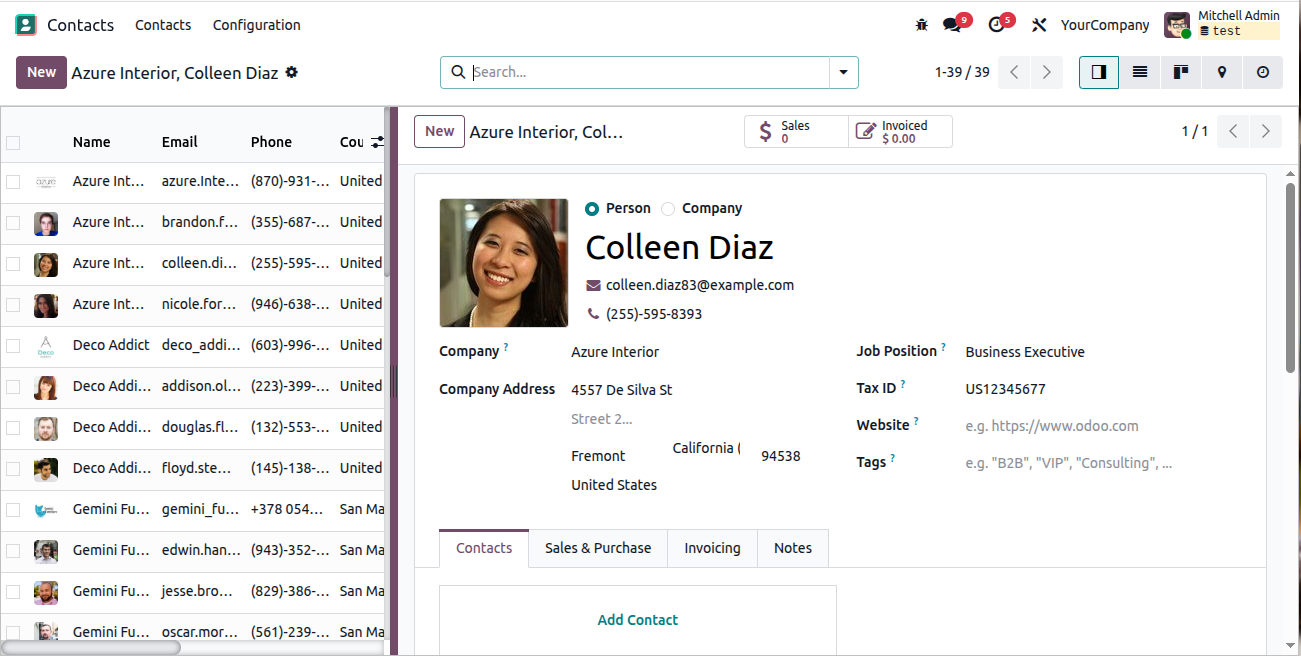
Task: Open the conversations chat bubble icon
Action: coord(952,25)
